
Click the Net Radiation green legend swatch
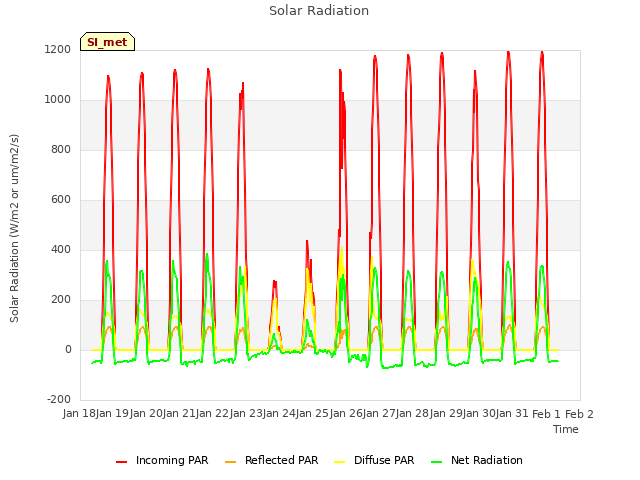pyautogui.click(x=437, y=462)
